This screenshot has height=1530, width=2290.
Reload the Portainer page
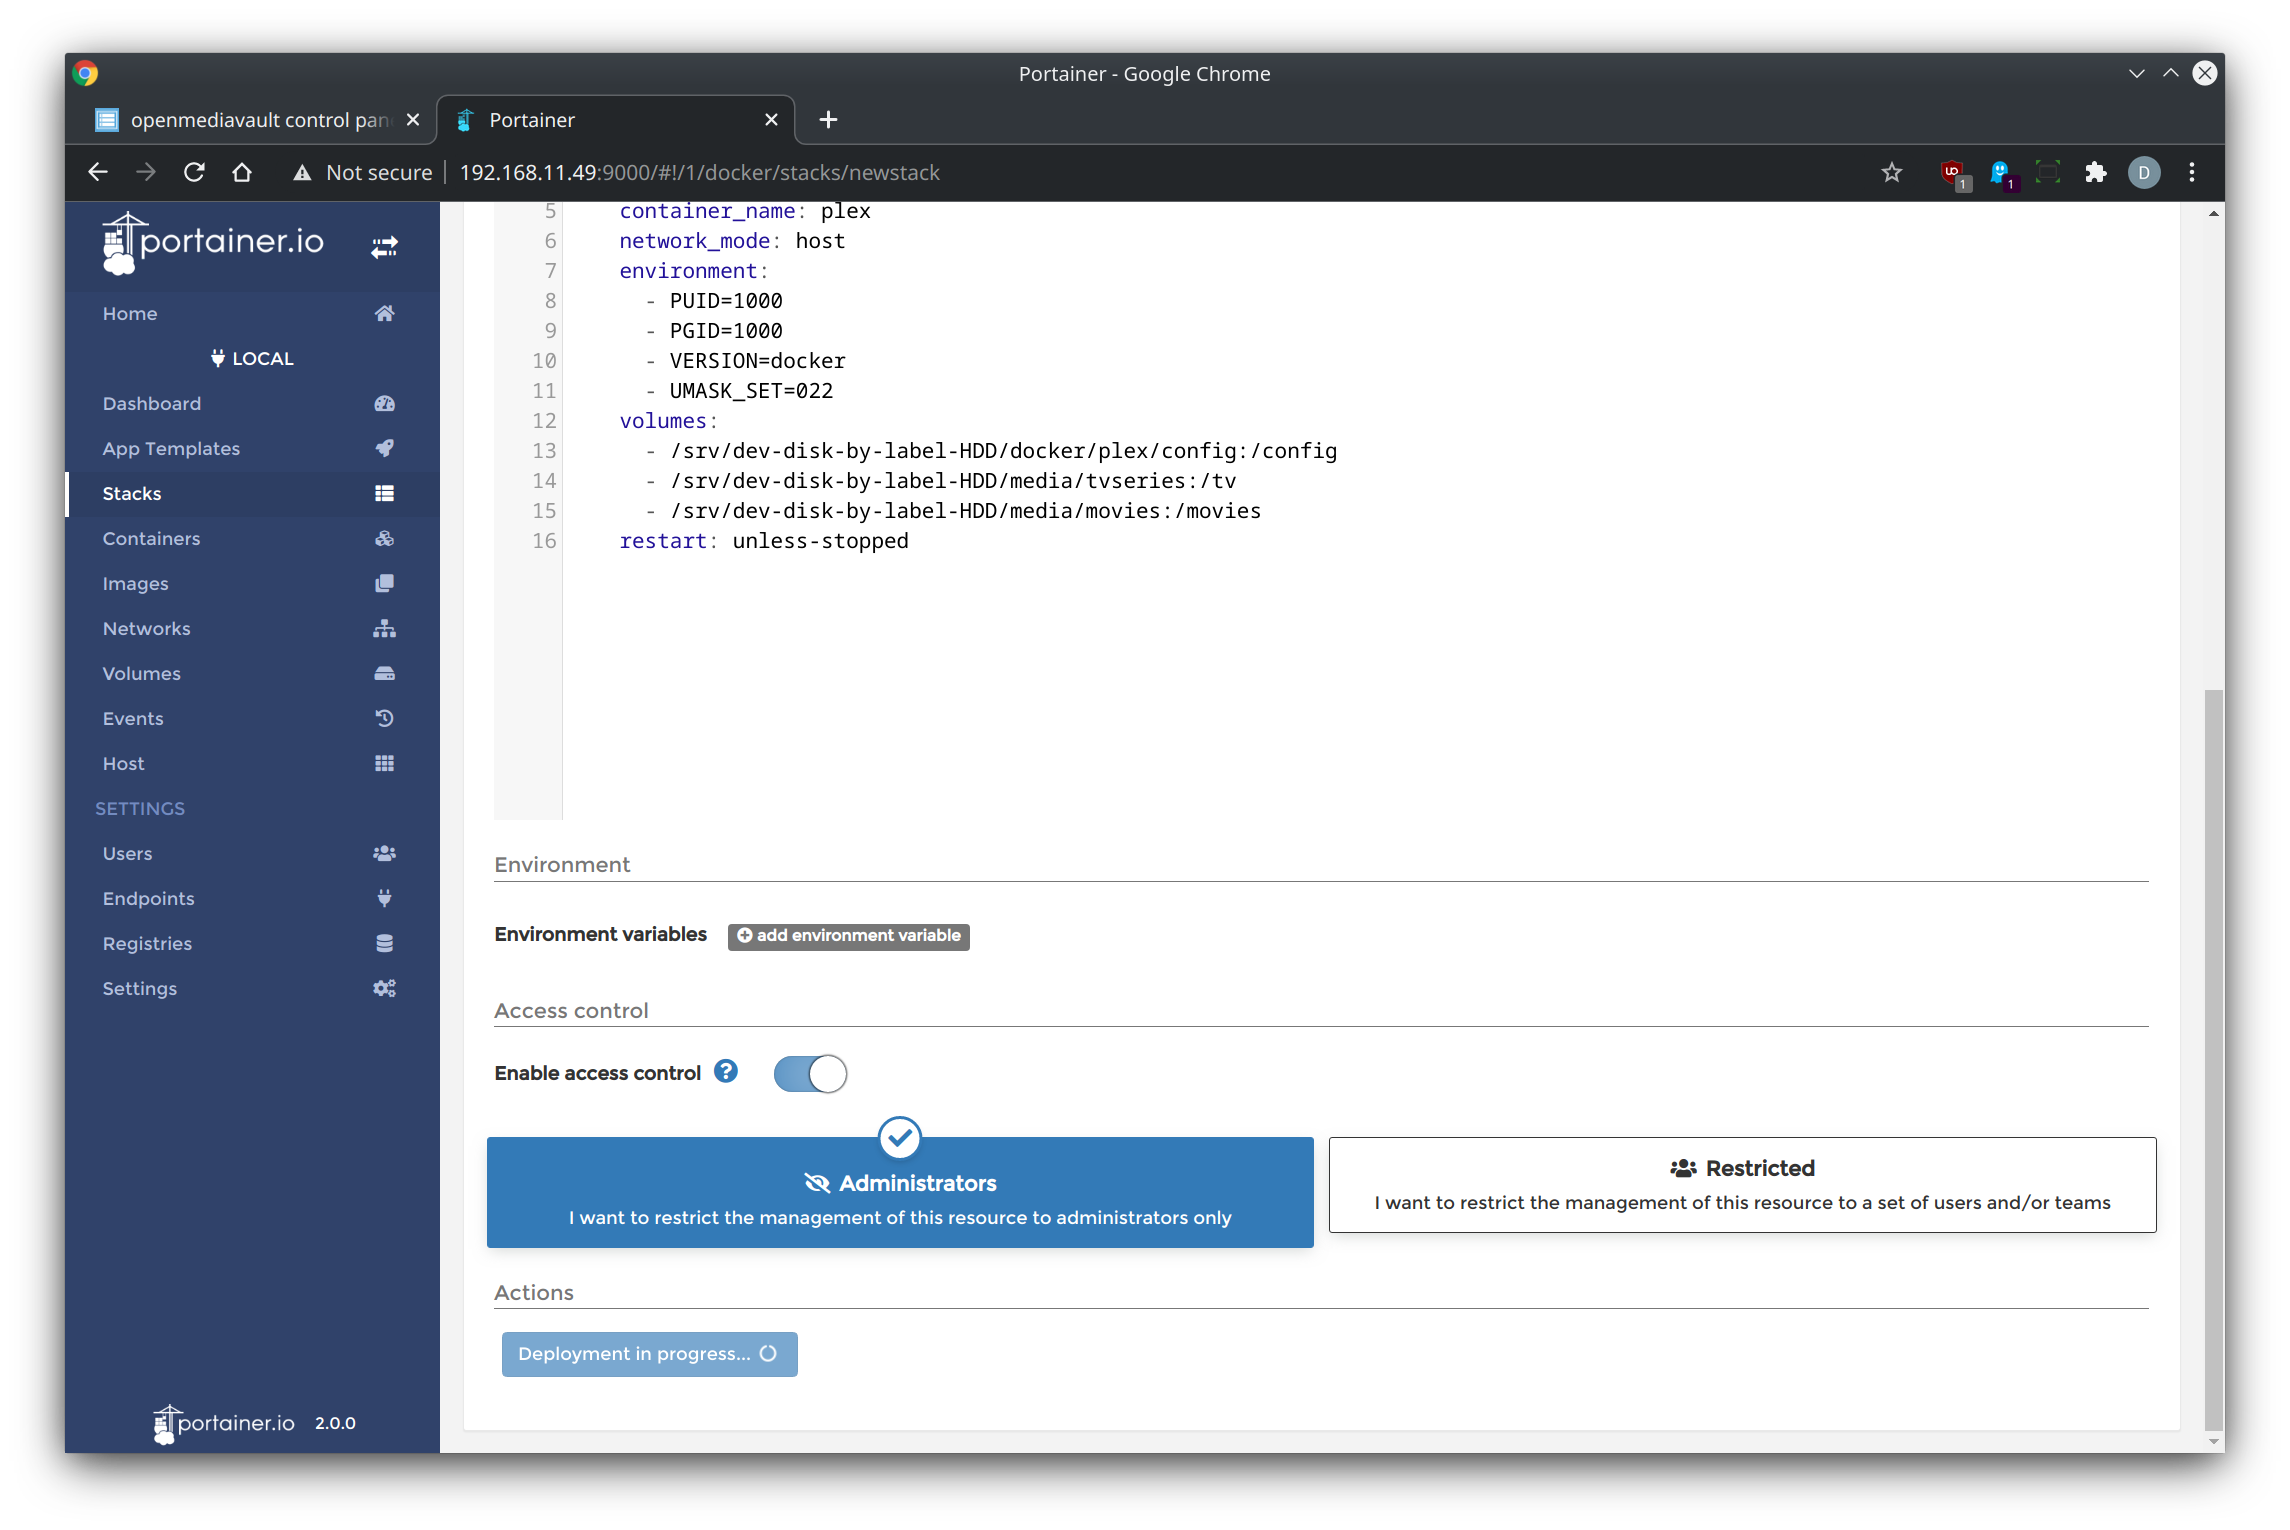[x=194, y=172]
